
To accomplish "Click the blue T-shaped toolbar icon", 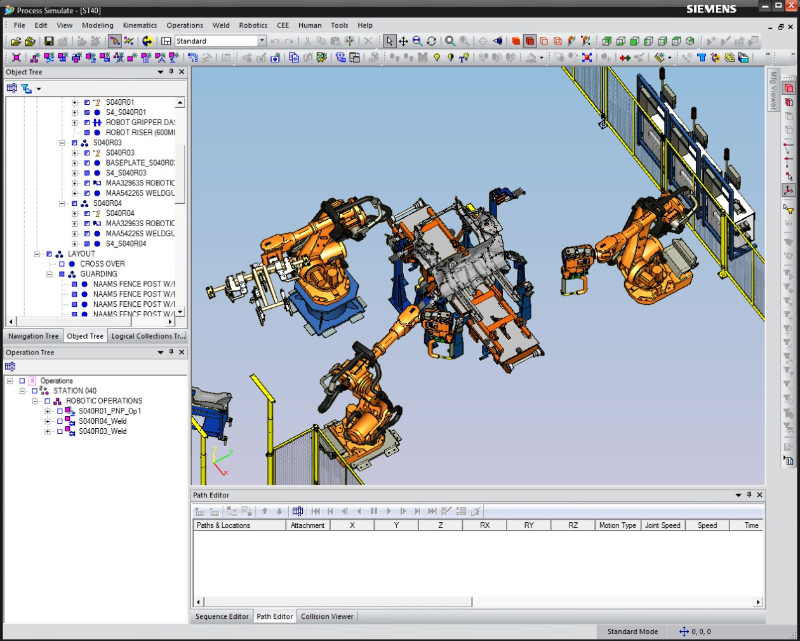I will 702,58.
